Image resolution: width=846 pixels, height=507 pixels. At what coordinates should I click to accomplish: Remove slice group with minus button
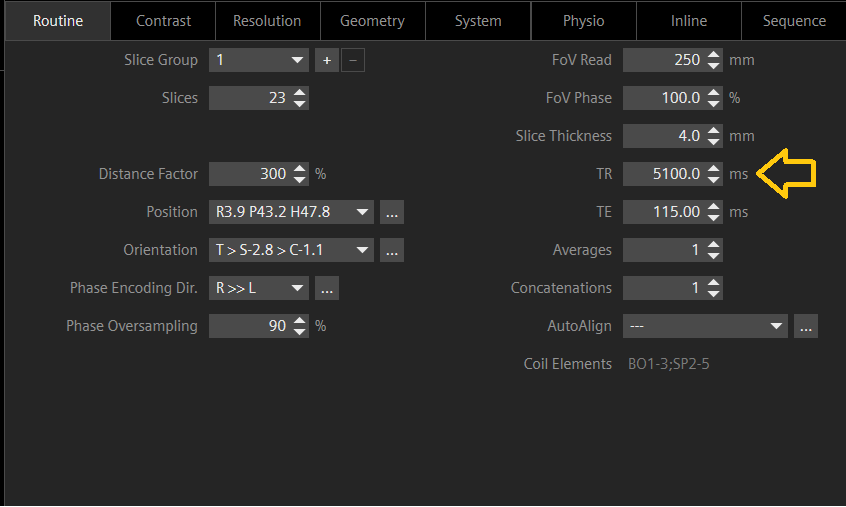353,60
